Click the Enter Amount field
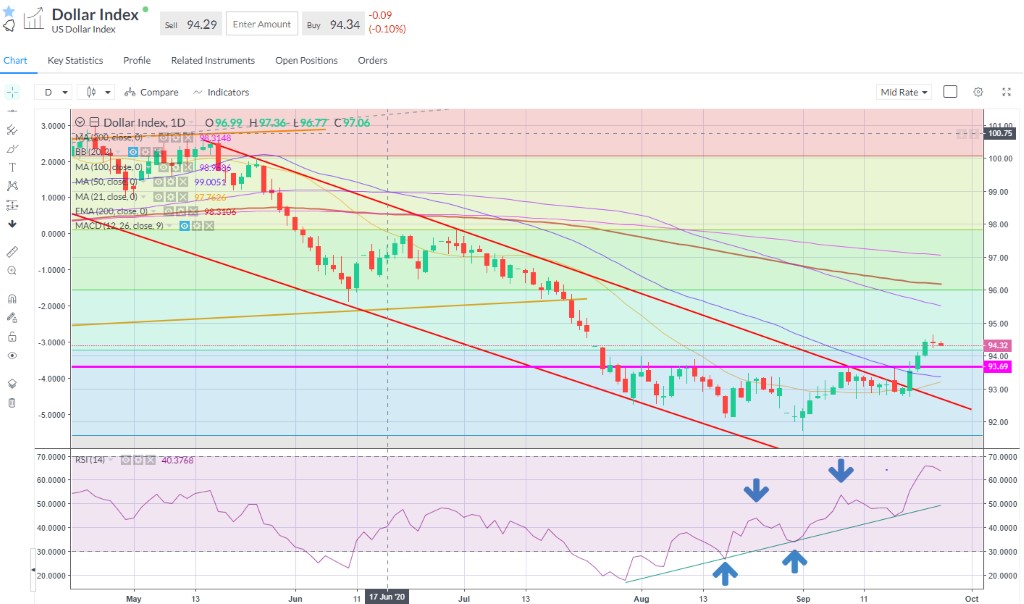The image size is (1024, 604). [262, 24]
